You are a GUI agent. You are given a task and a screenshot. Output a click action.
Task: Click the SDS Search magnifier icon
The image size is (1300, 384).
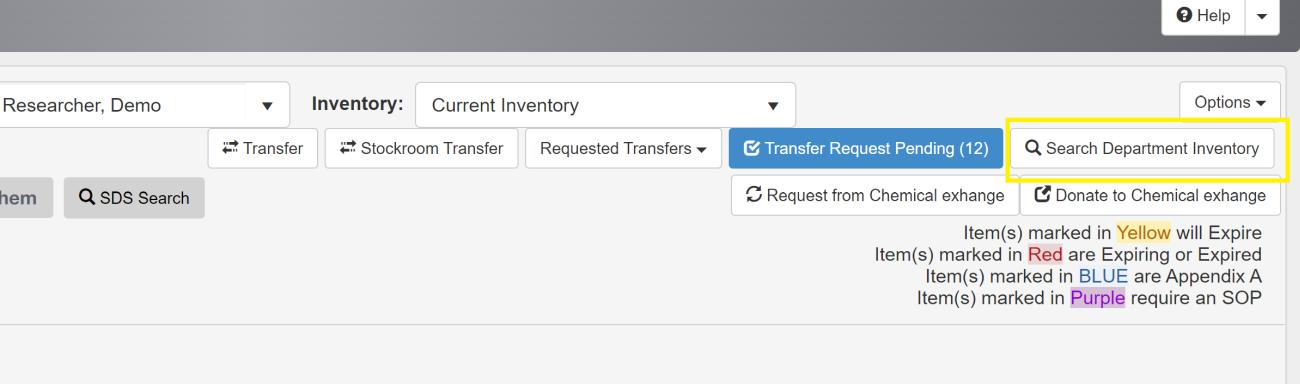(x=87, y=198)
